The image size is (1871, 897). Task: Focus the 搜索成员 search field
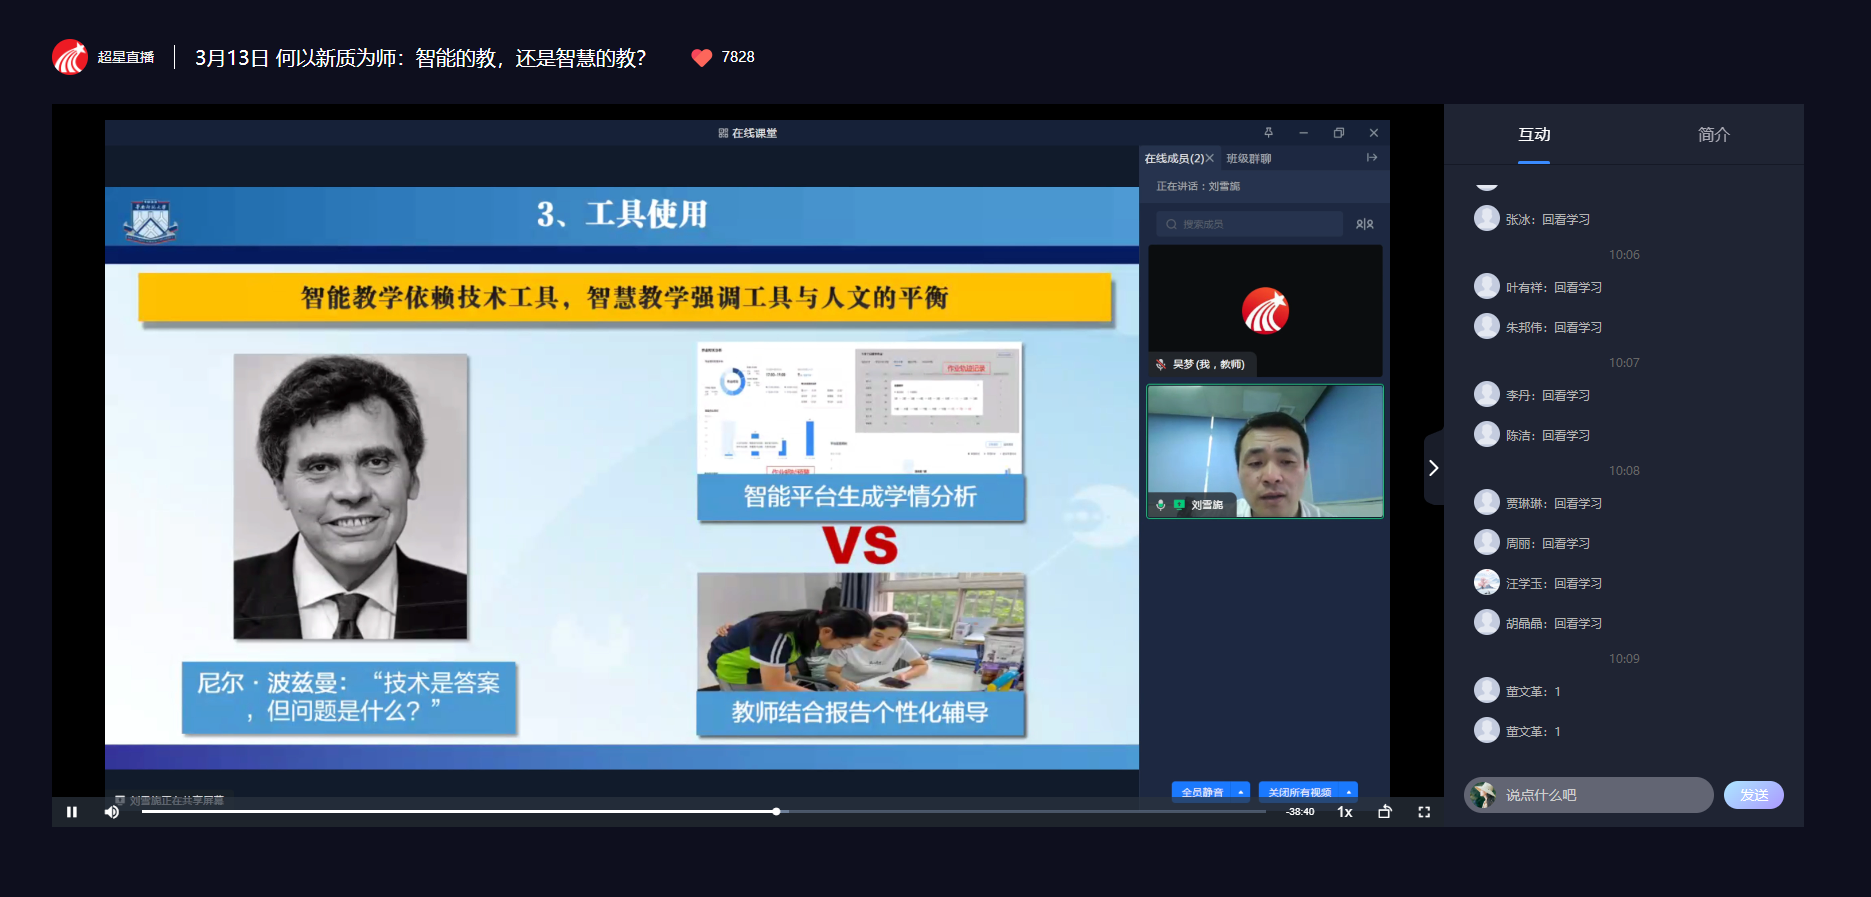[x=1250, y=224]
